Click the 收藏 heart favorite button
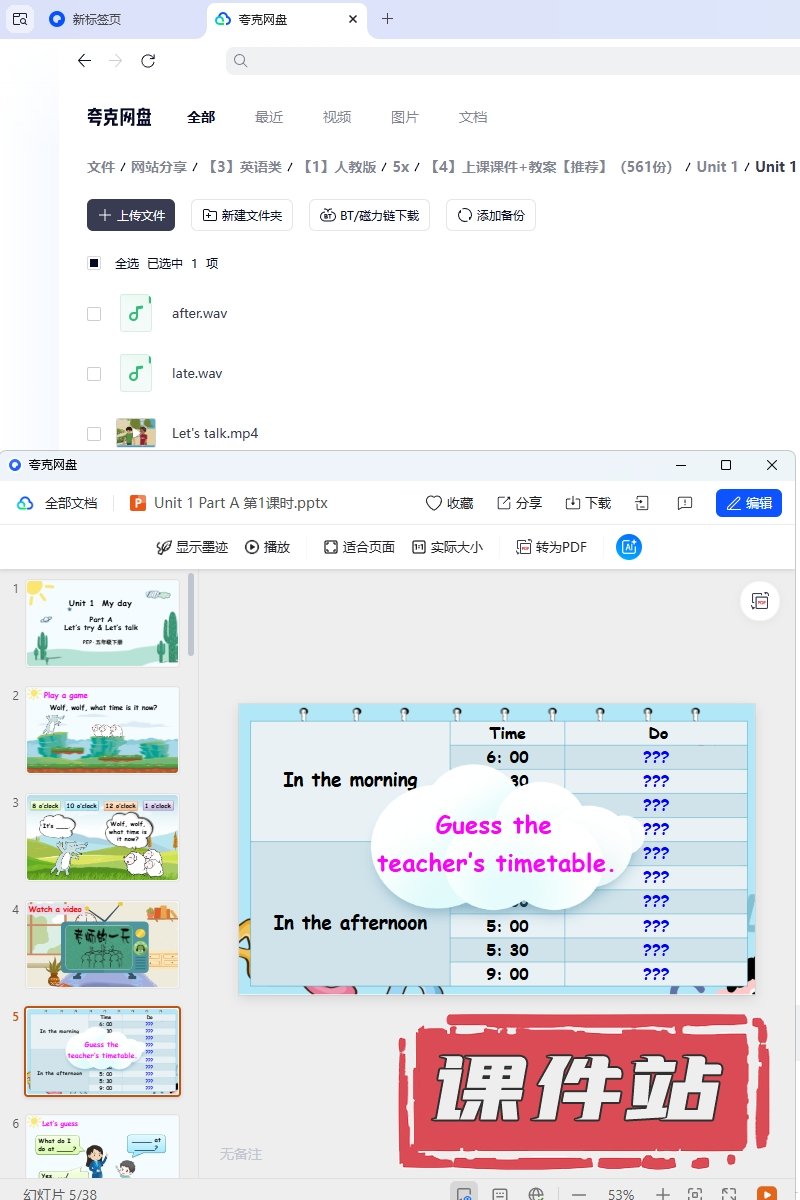Image resolution: width=800 pixels, height=1200 pixels. point(449,503)
